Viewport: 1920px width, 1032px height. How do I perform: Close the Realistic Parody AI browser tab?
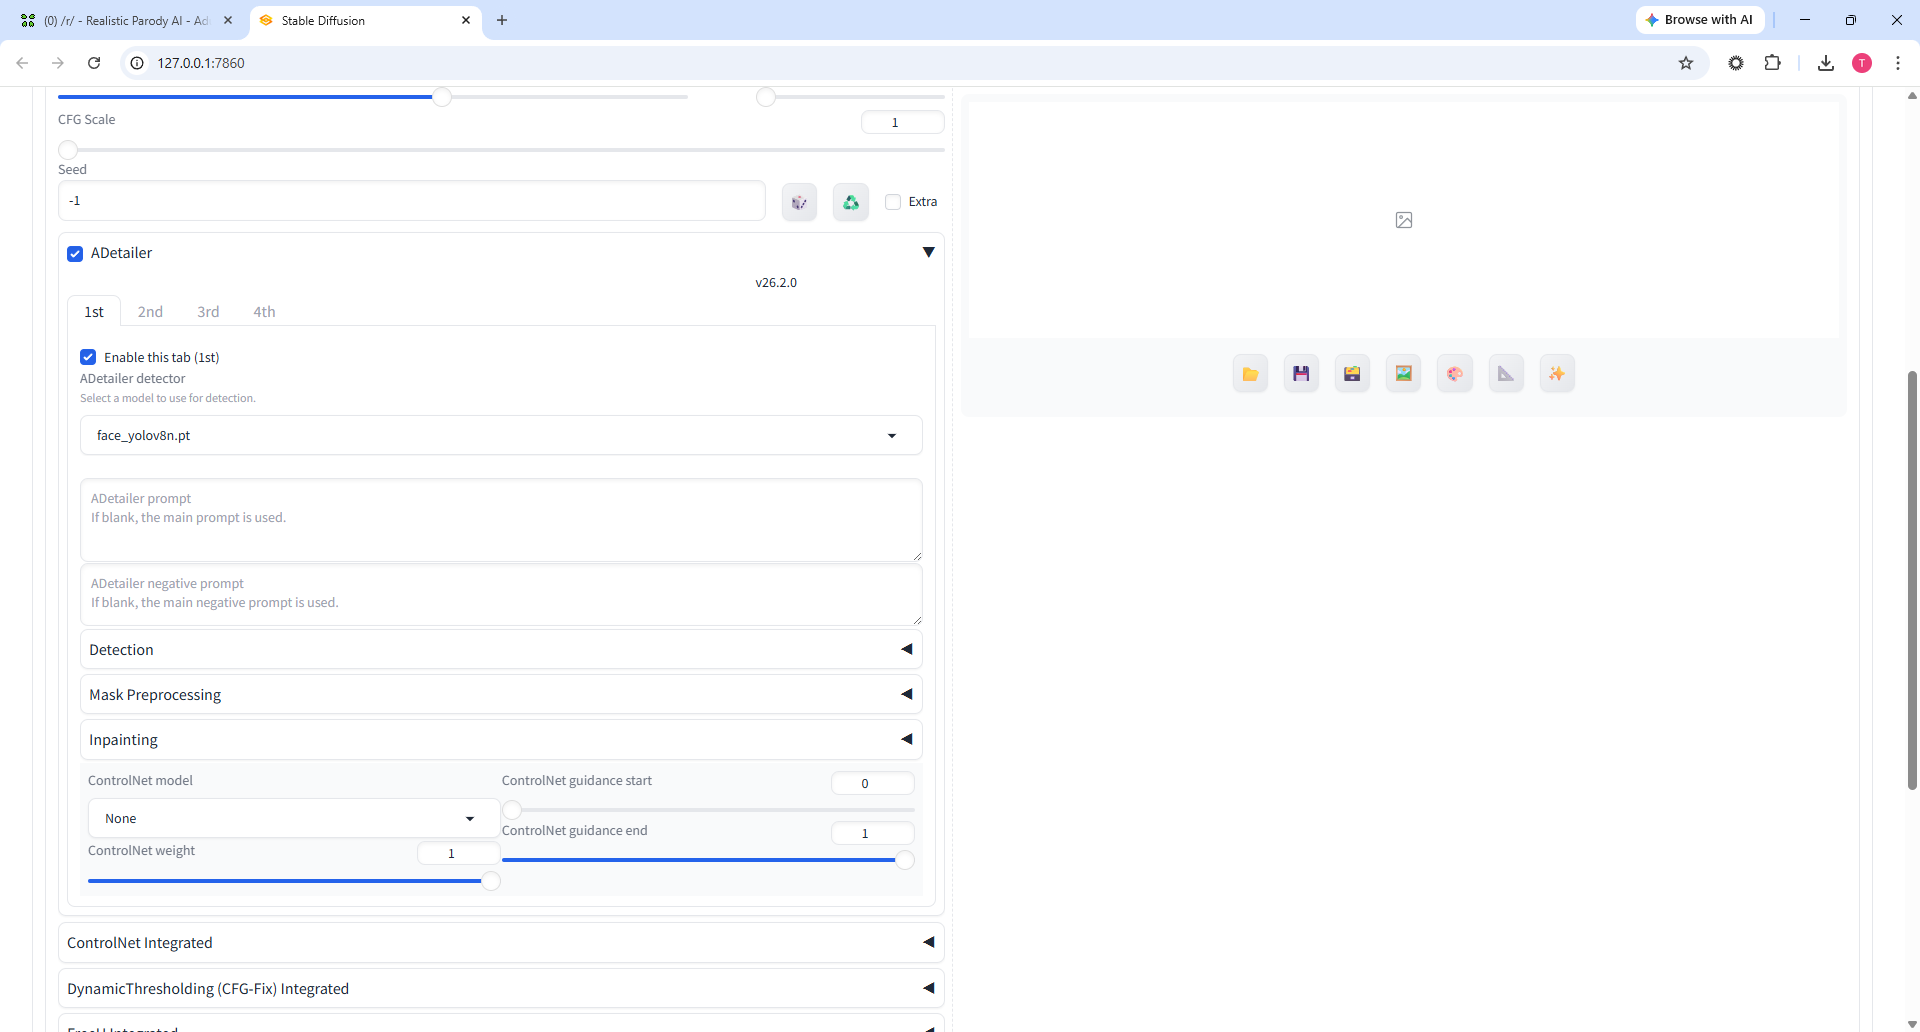[228, 20]
